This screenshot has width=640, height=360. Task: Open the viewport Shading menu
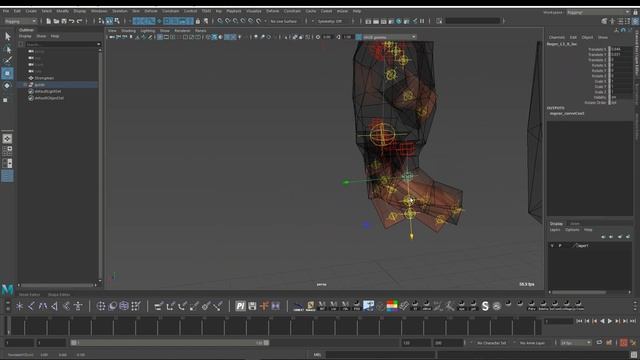(129, 31)
